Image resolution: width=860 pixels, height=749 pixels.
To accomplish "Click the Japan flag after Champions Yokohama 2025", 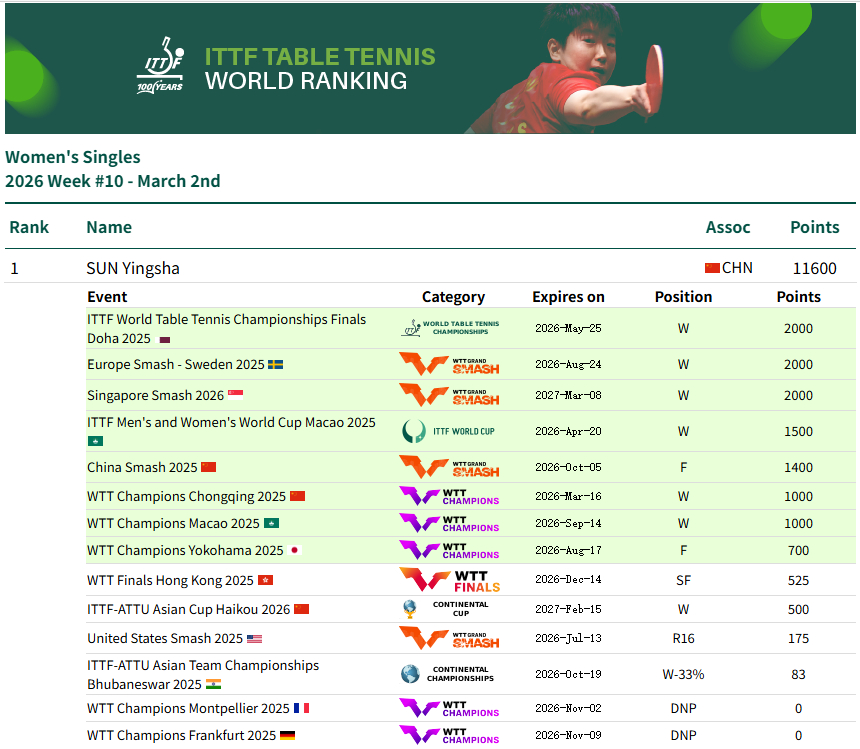I will (x=295, y=550).
